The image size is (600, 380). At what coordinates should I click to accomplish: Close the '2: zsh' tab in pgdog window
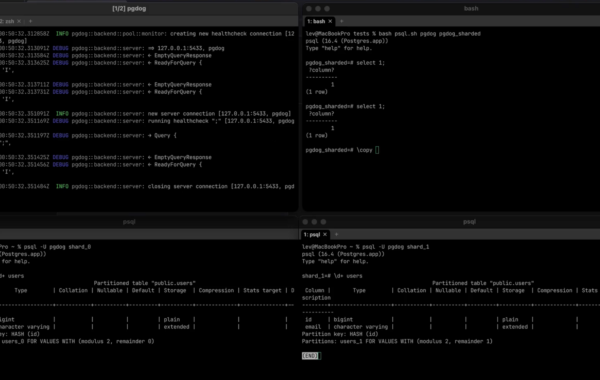19,21
